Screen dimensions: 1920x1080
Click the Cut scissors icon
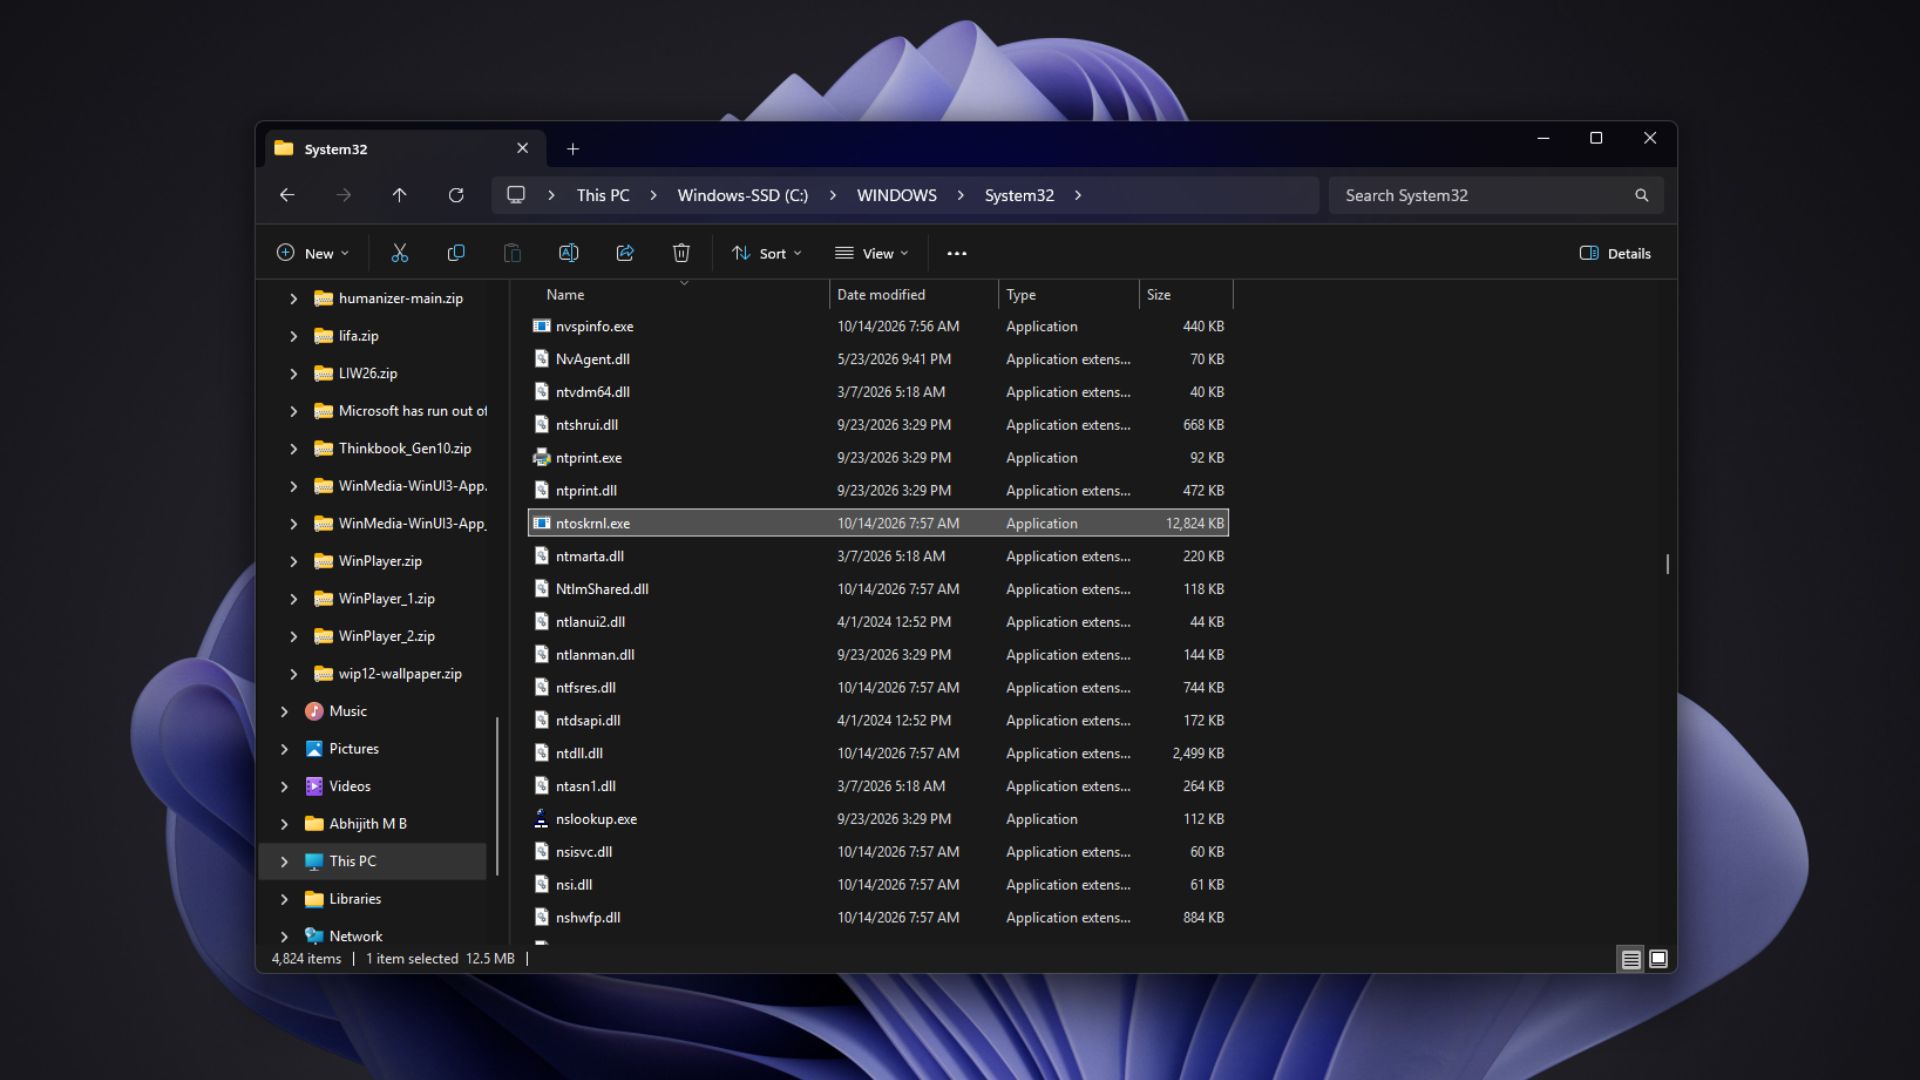tap(399, 253)
